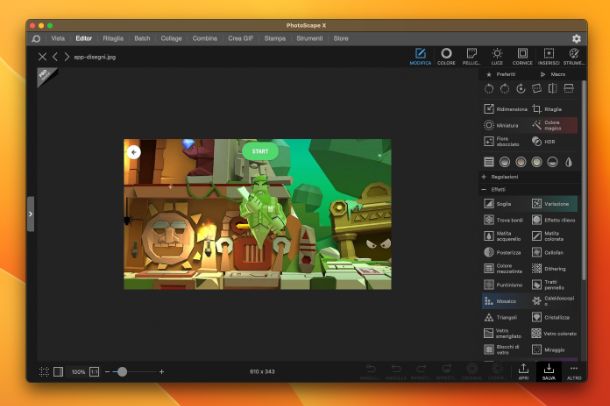The height and width of the screenshot is (406, 610).
Task: Open the Preferiti favorites tab
Action: point(501,74)
